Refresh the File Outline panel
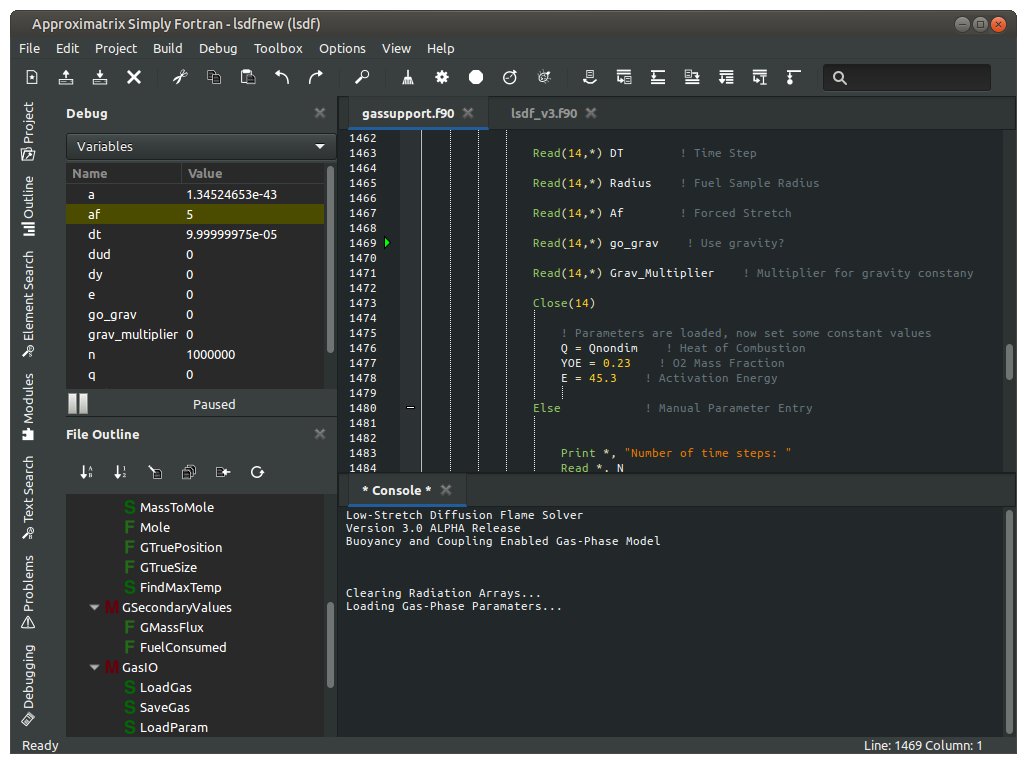 coord(257,472)
